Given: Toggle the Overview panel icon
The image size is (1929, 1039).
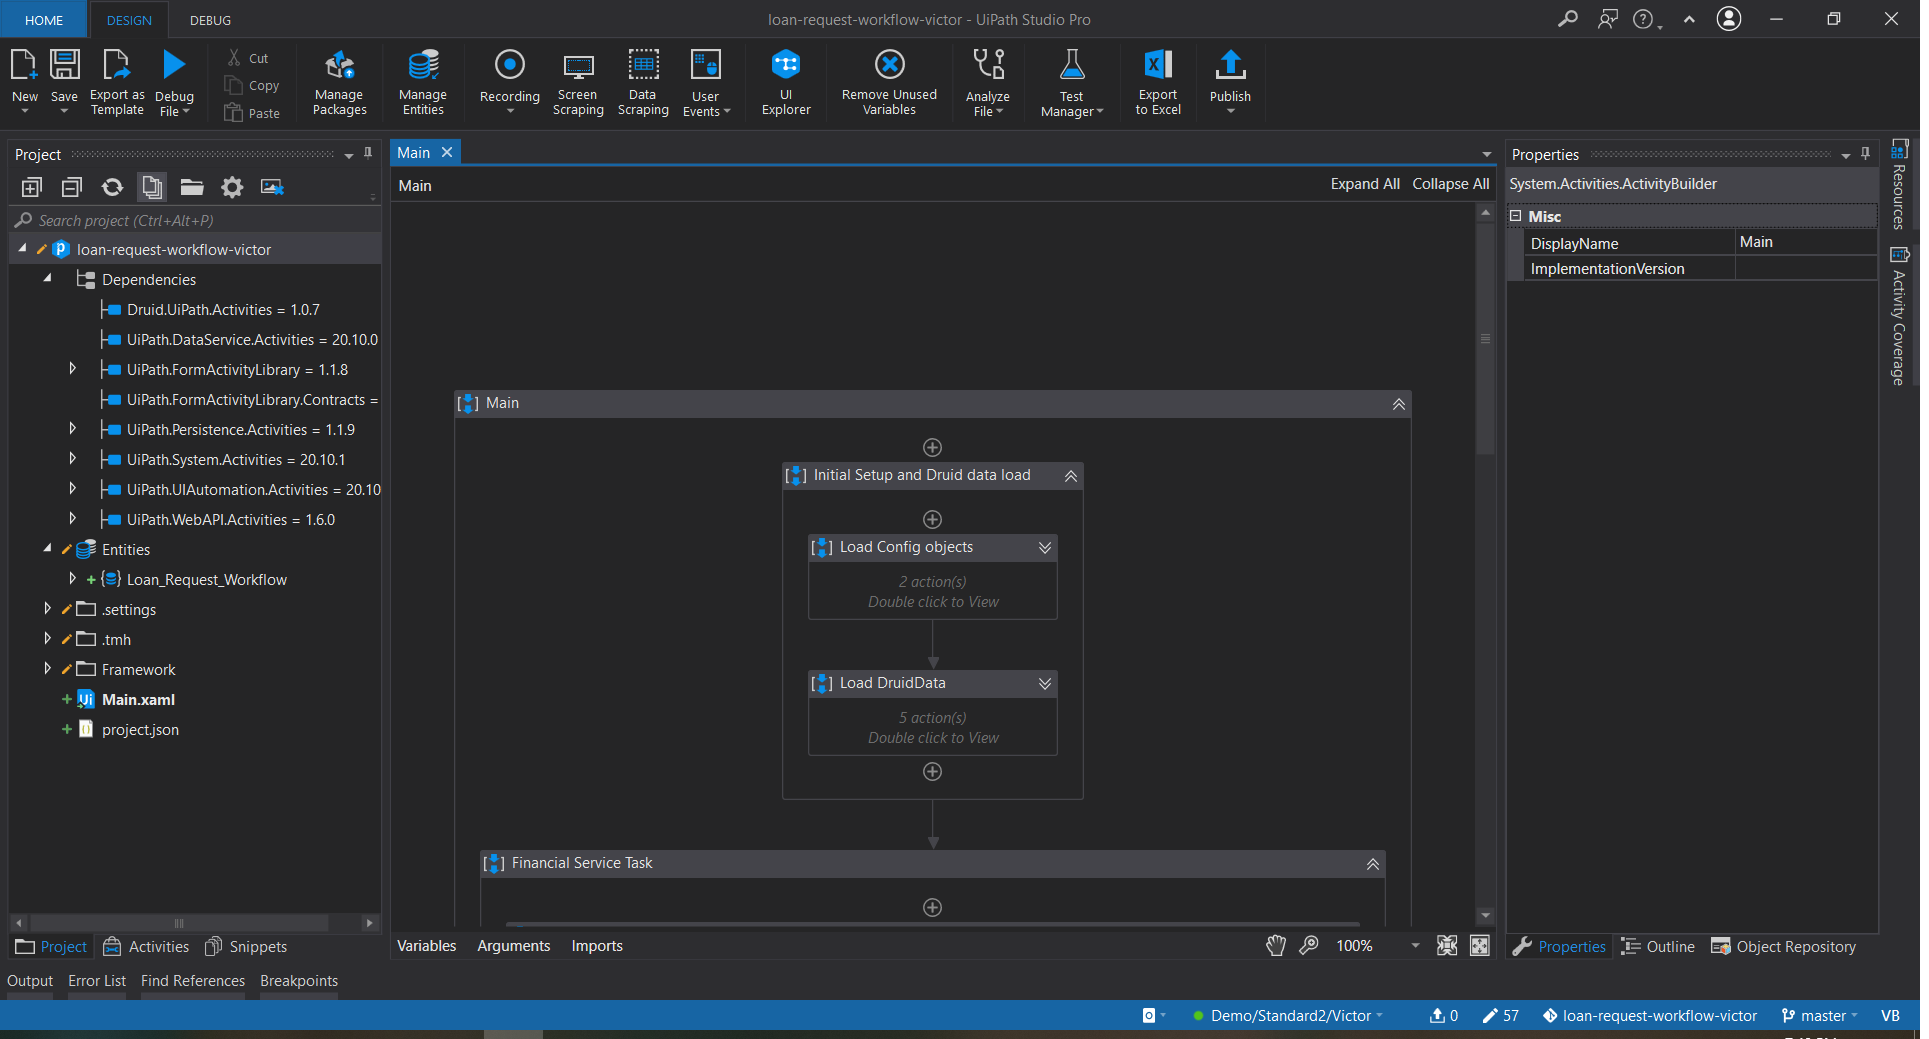Looking at the screenshot, I should point(1480,946).
